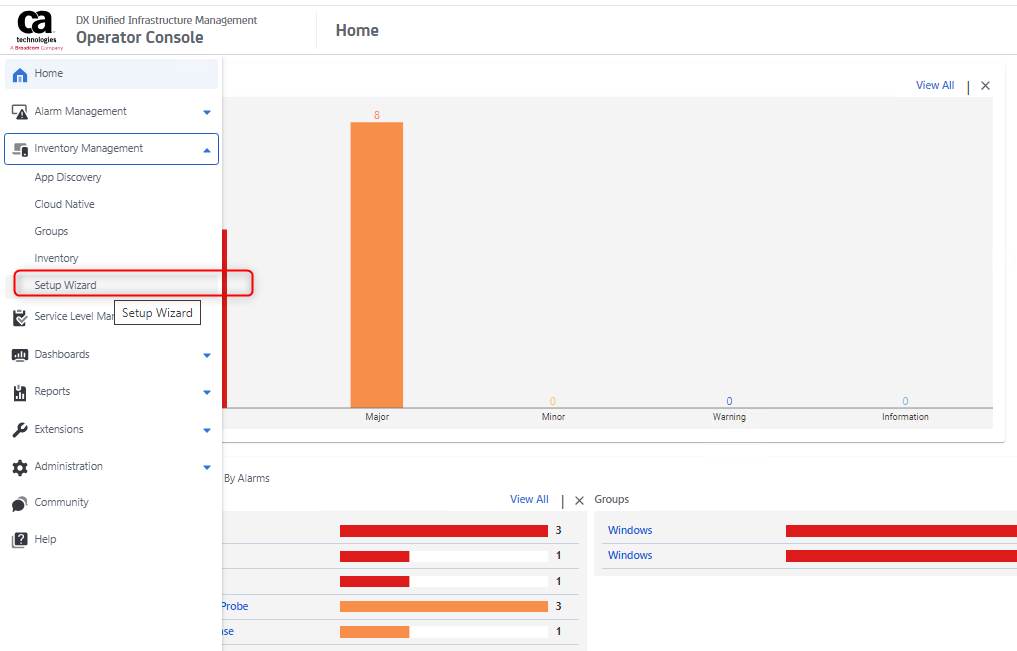Expand the Dashboards menu arrow
The height and width of the screenshot is (651, 1017).
coord(207,355)
